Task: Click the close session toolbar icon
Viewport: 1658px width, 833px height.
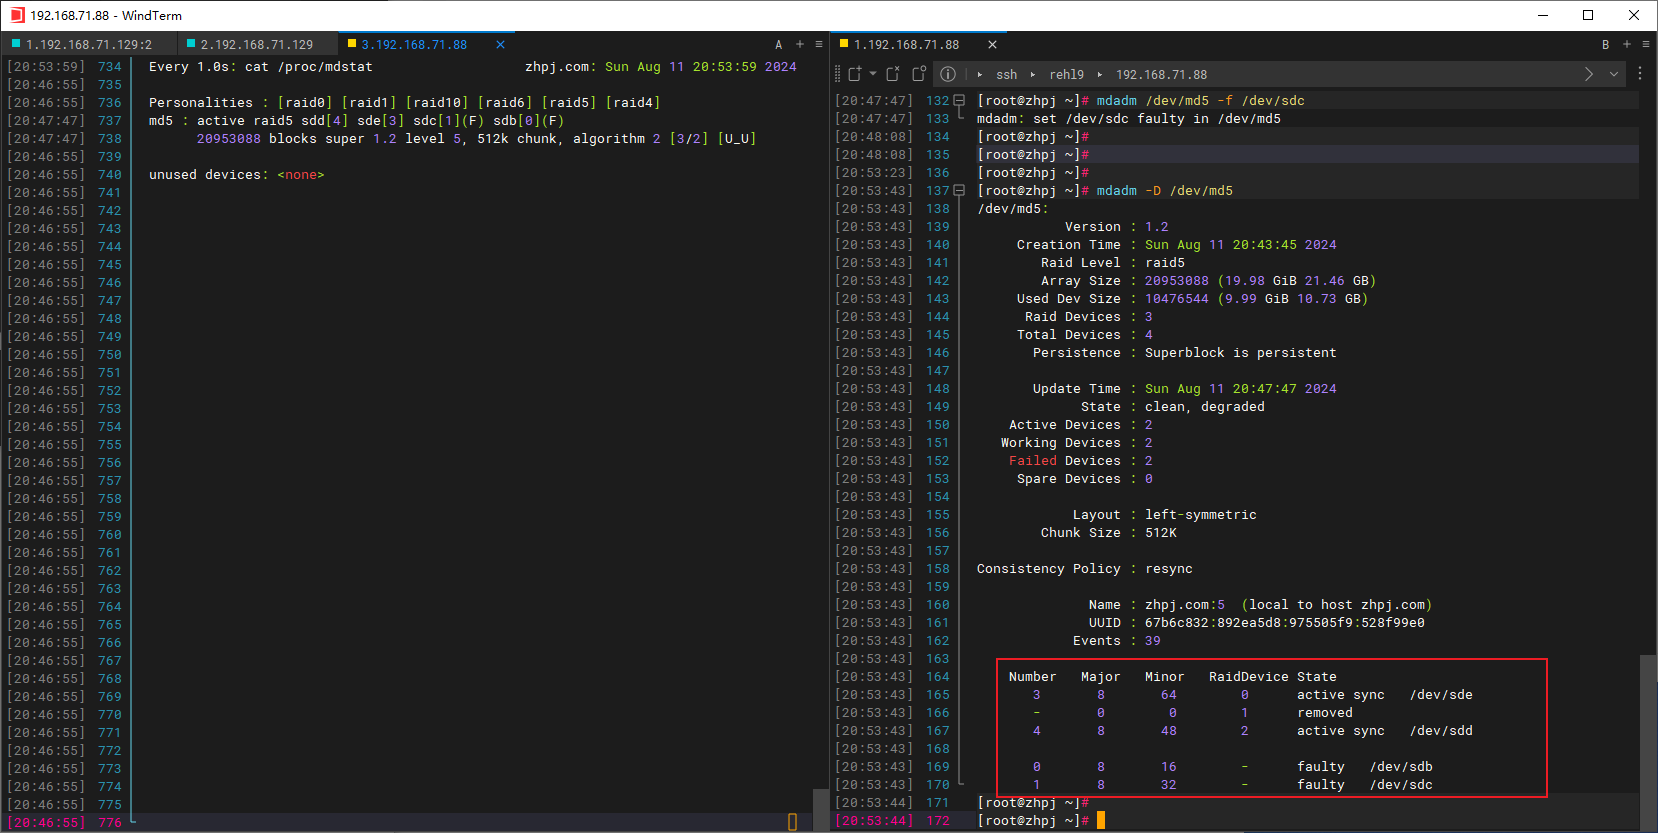Action: pos(893,74)
